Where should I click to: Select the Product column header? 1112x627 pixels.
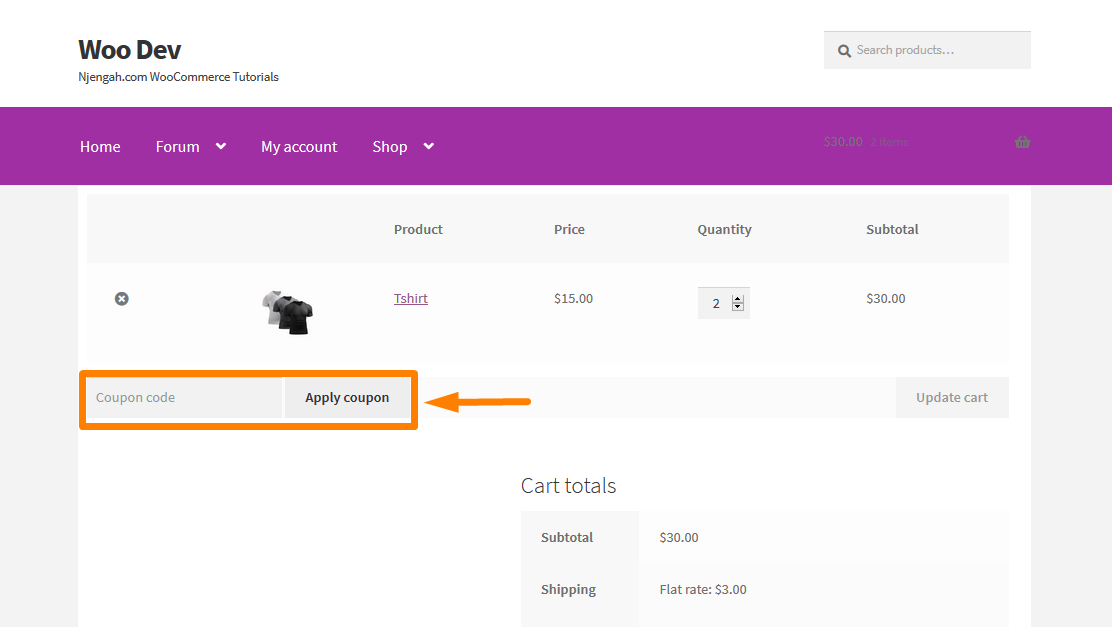(418, 229)
